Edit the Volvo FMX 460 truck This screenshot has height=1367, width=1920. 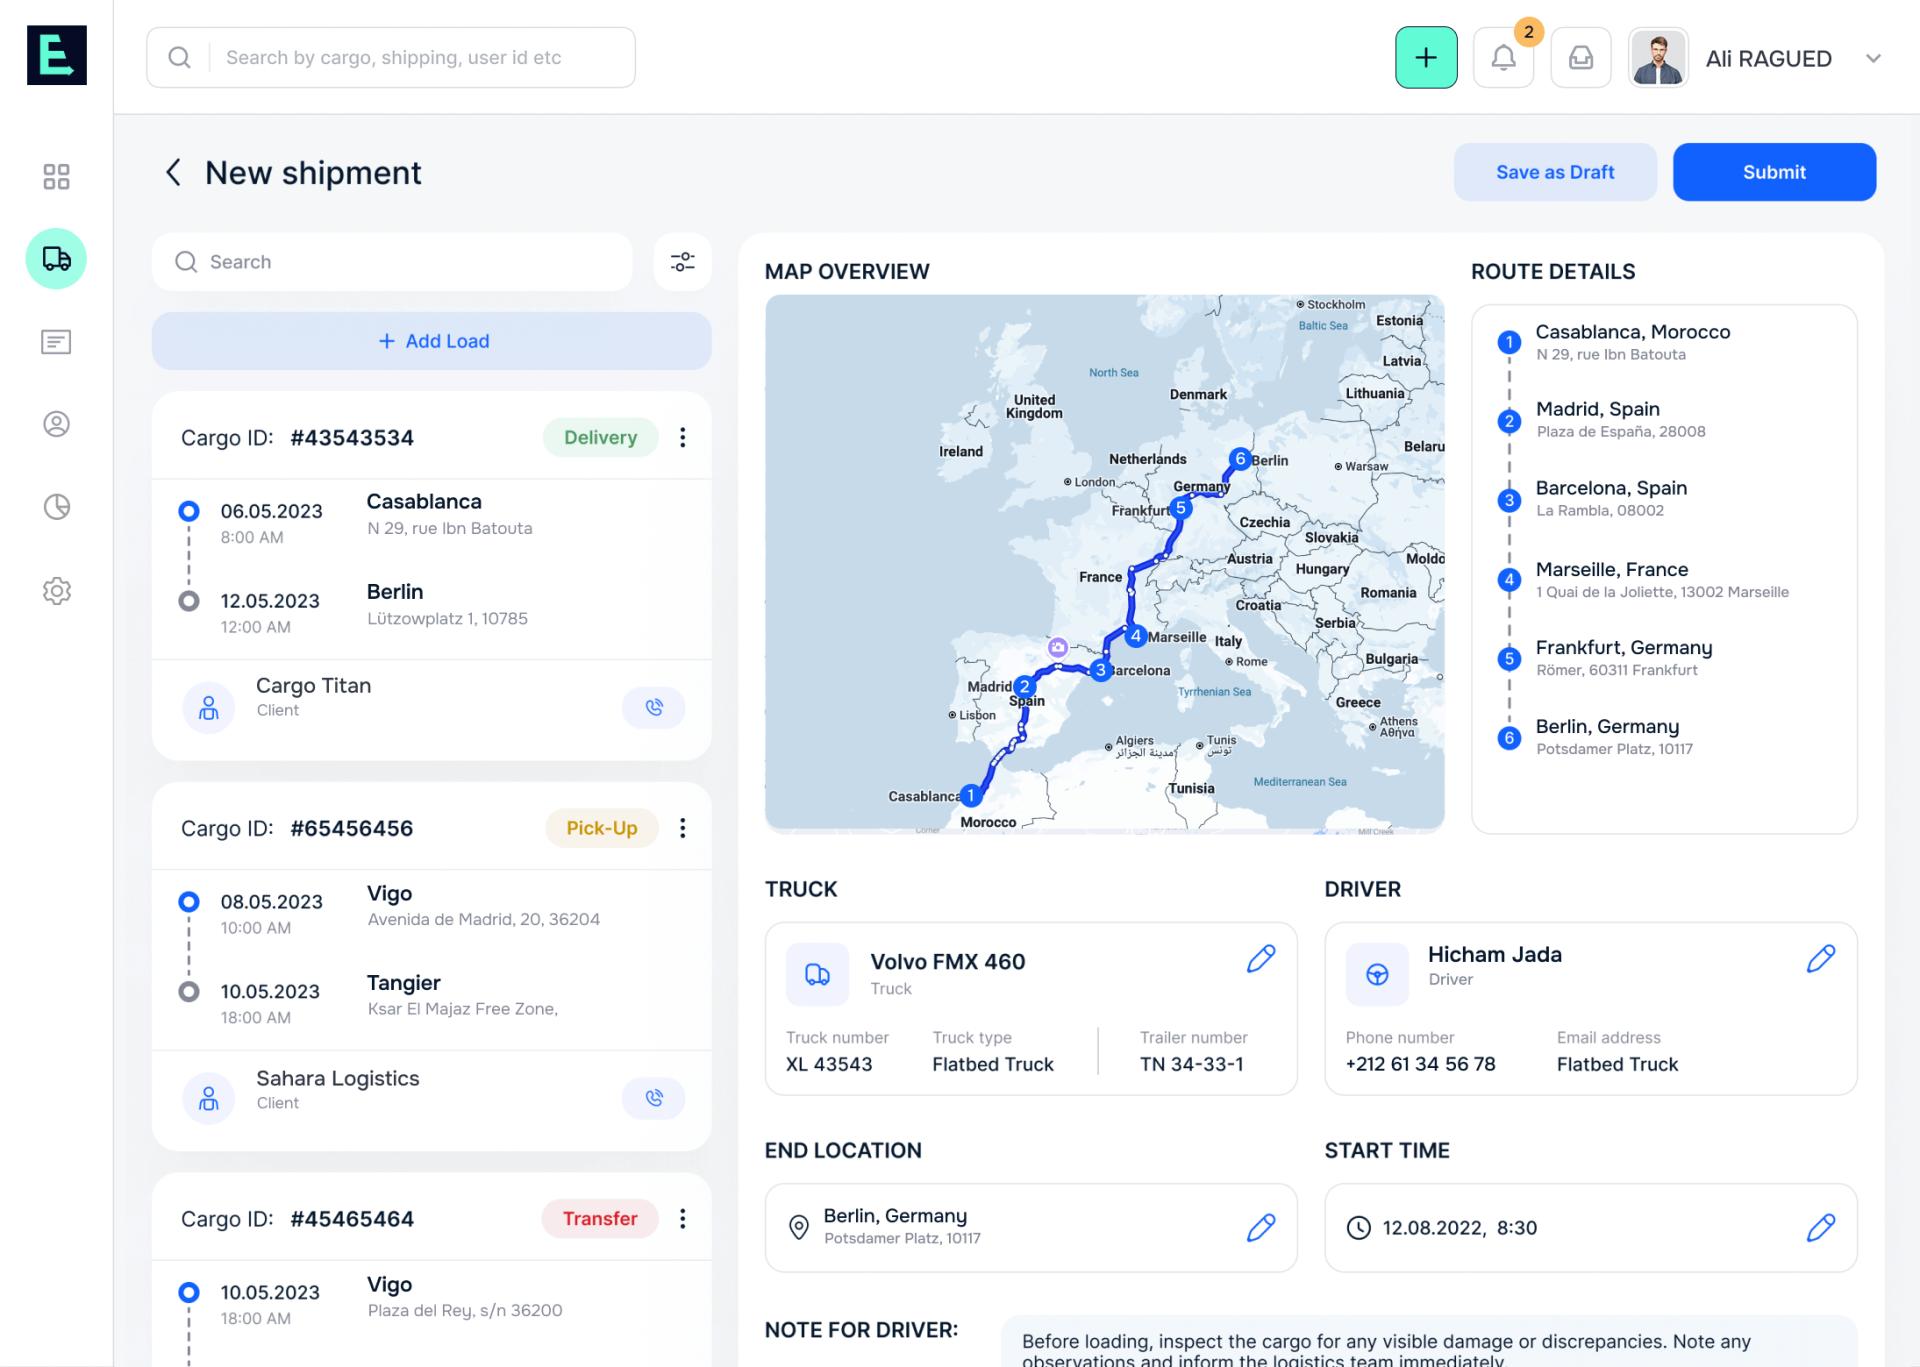(x=1260, y=959)
